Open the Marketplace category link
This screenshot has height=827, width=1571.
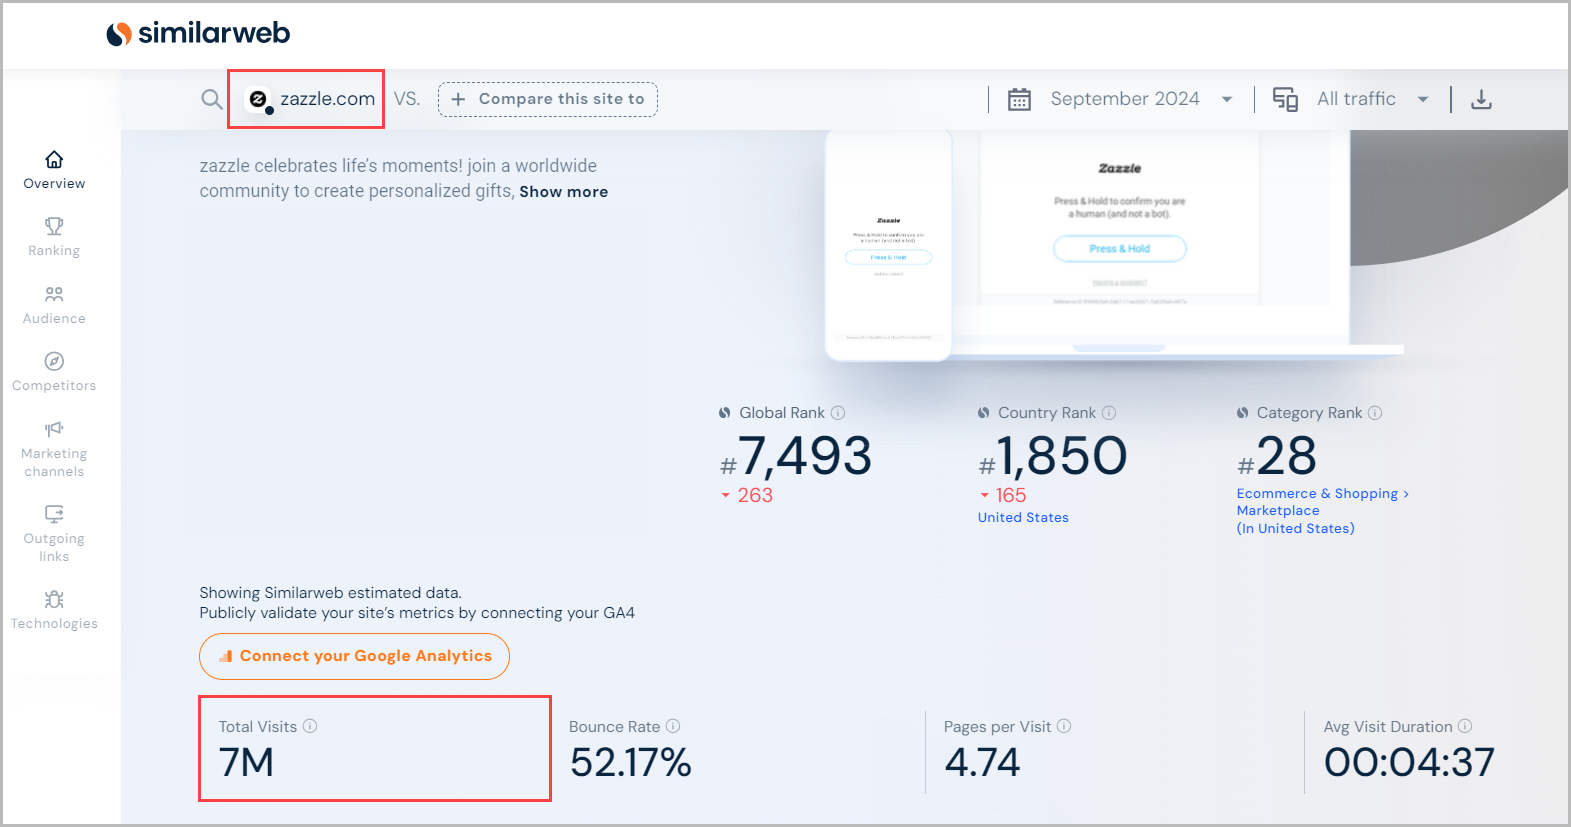coord(1278,511)
